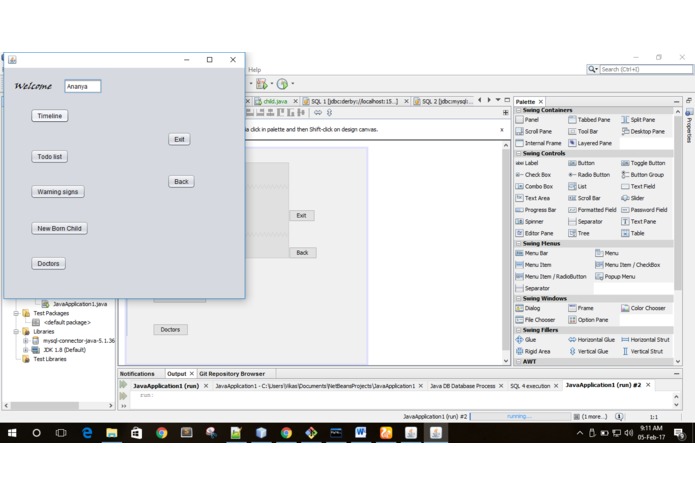Click the Timeline button in the running app

50,116
